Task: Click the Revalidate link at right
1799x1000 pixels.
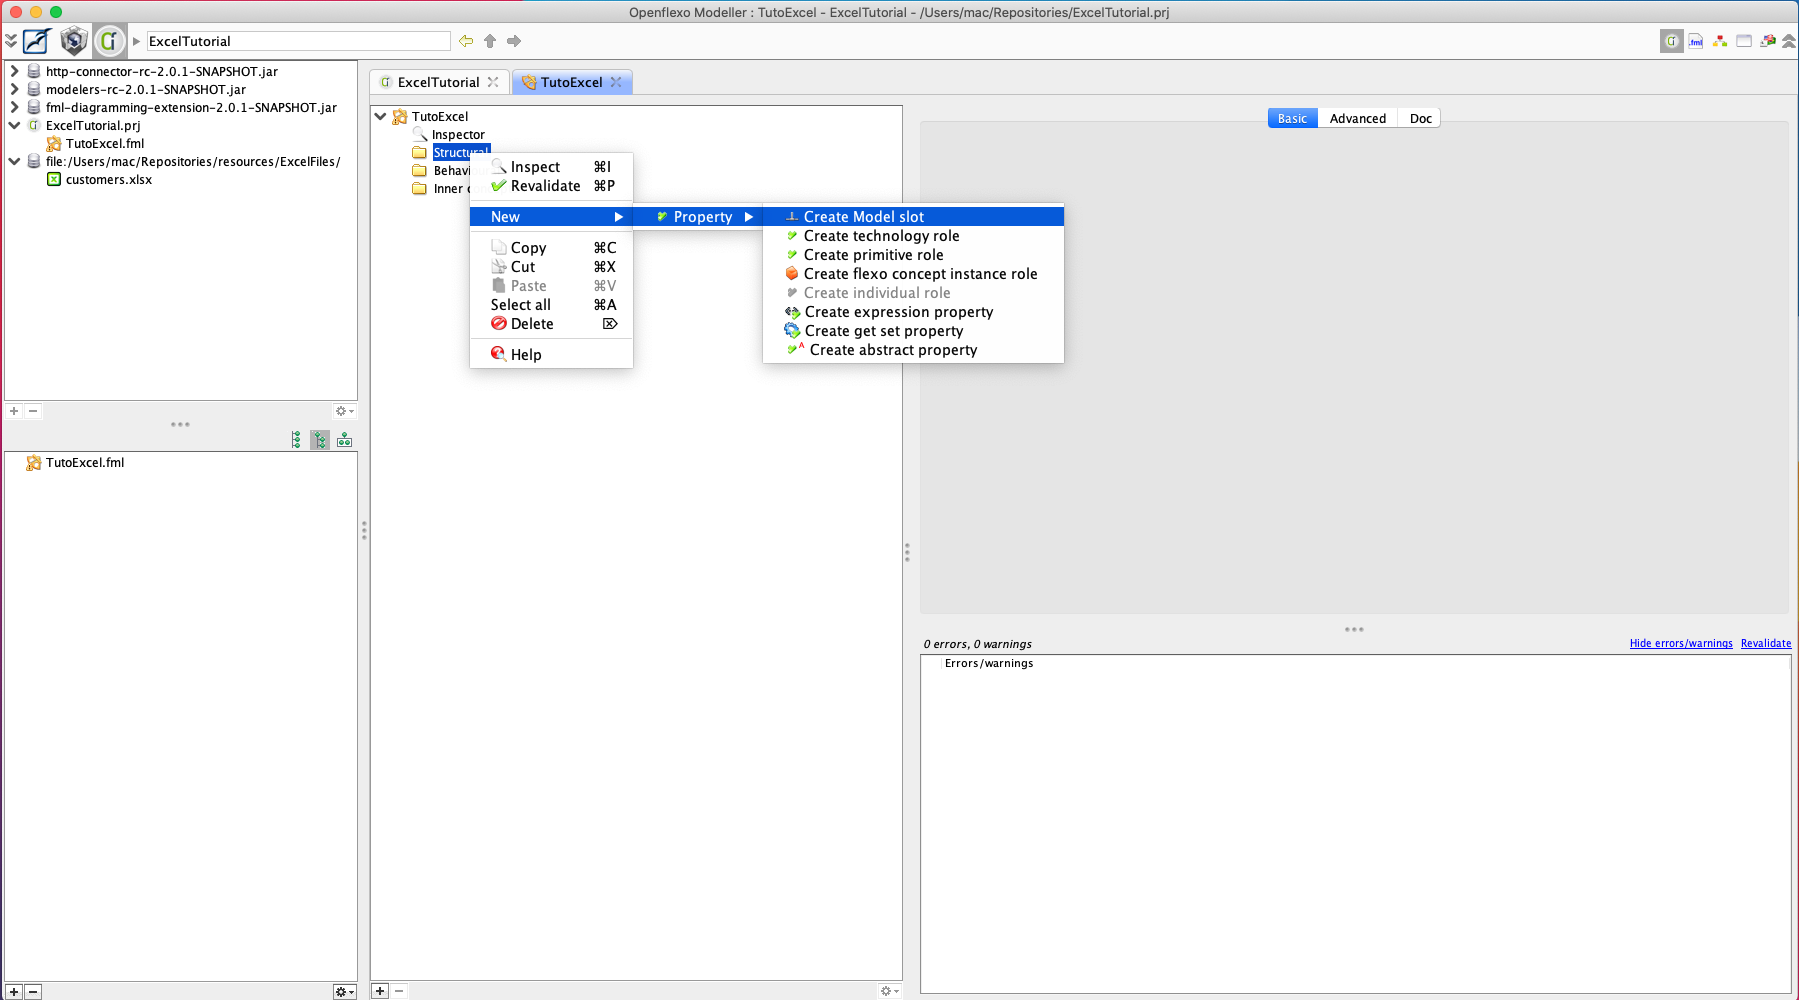Action: point(1766,644)
